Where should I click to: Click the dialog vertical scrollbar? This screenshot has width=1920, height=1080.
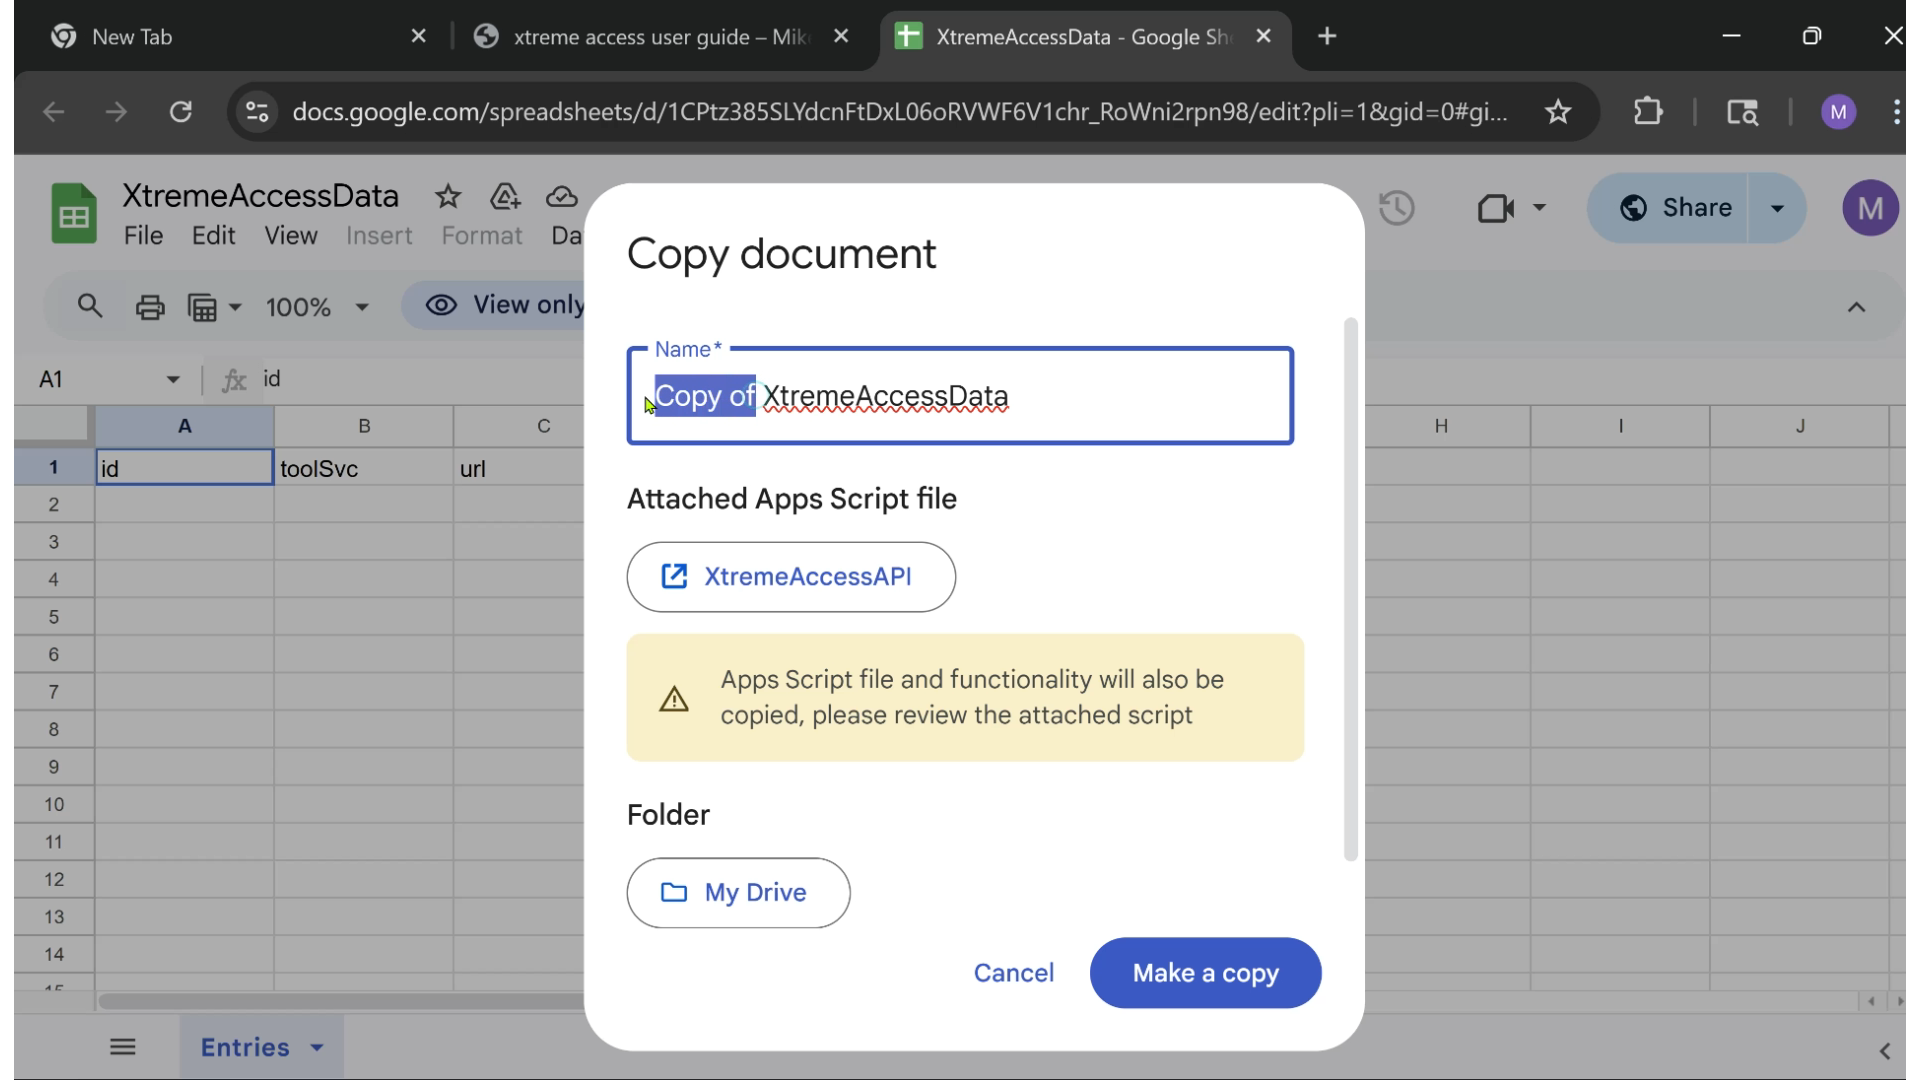[x=1351, y=590]
